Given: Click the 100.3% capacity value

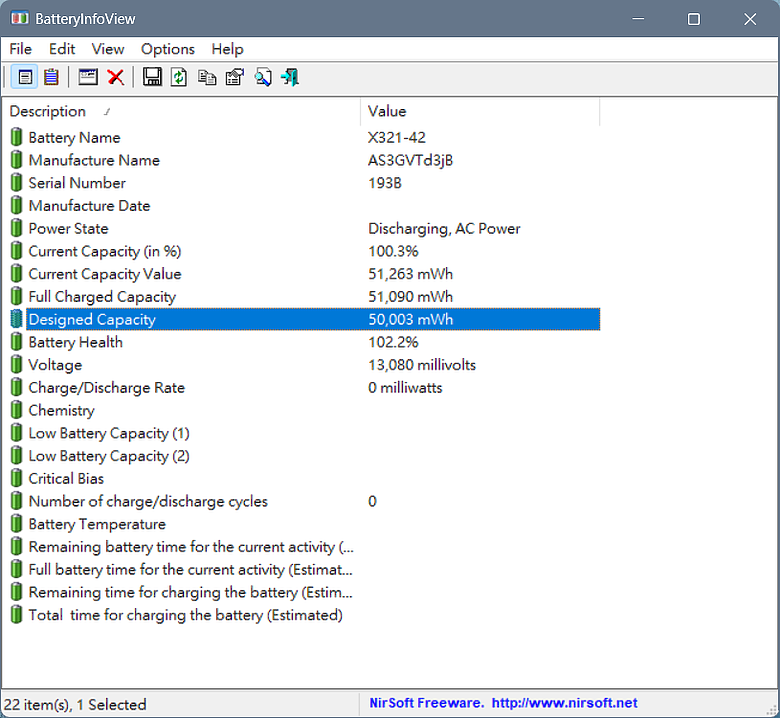Looking at the screenshot, I should [x=393, y=251].
